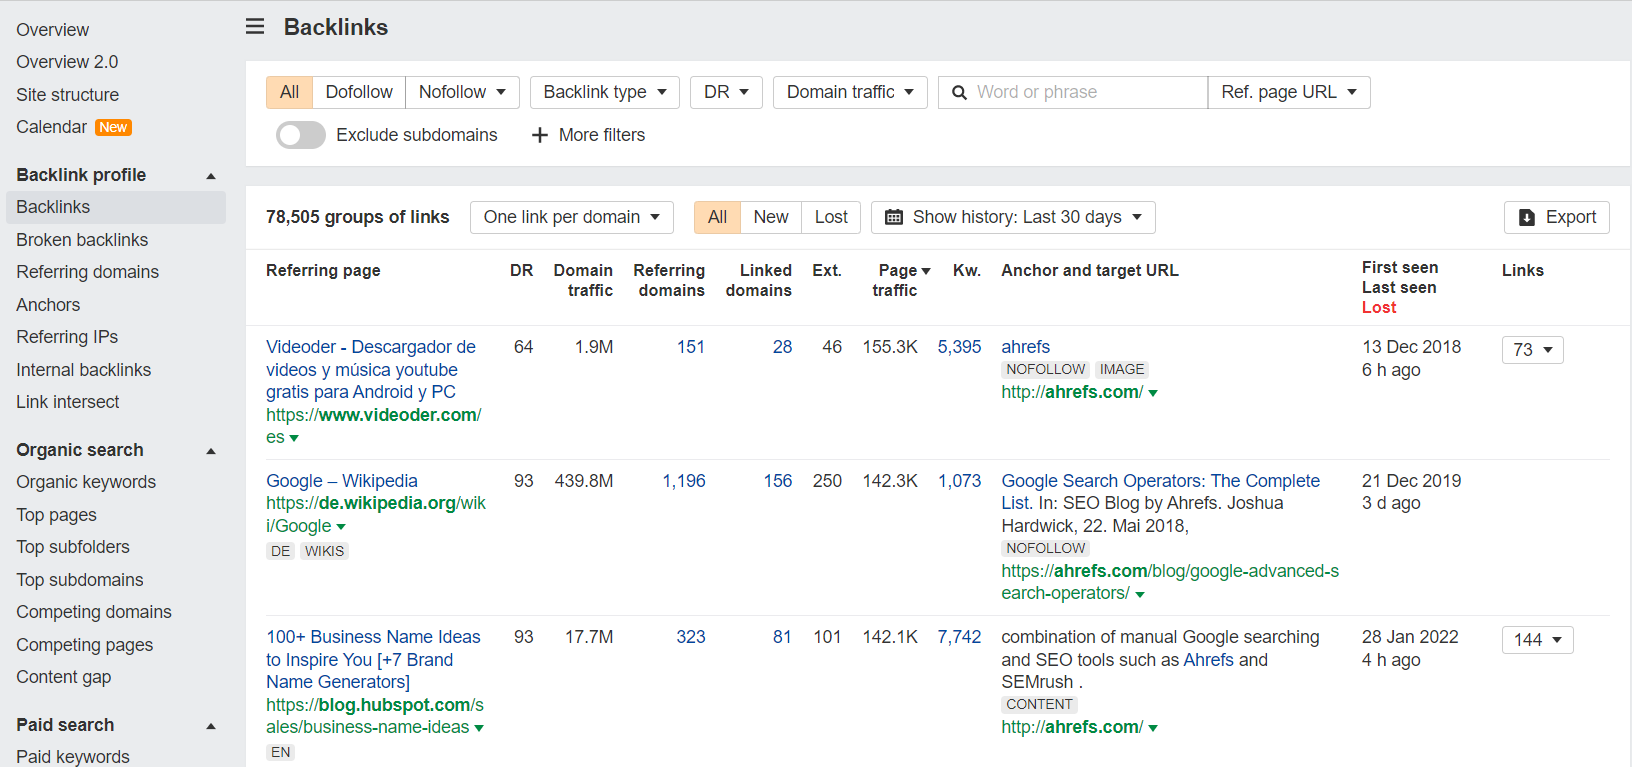Open Referring IPs in sidebar
1632x767 pixels.
click(x=67, y=337)
